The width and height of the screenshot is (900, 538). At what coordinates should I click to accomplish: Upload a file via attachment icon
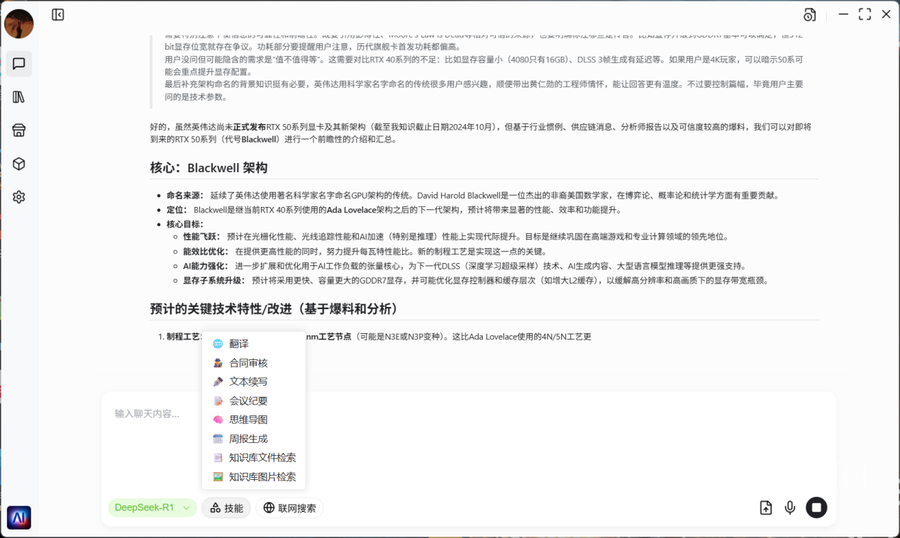tap(766, 508)
